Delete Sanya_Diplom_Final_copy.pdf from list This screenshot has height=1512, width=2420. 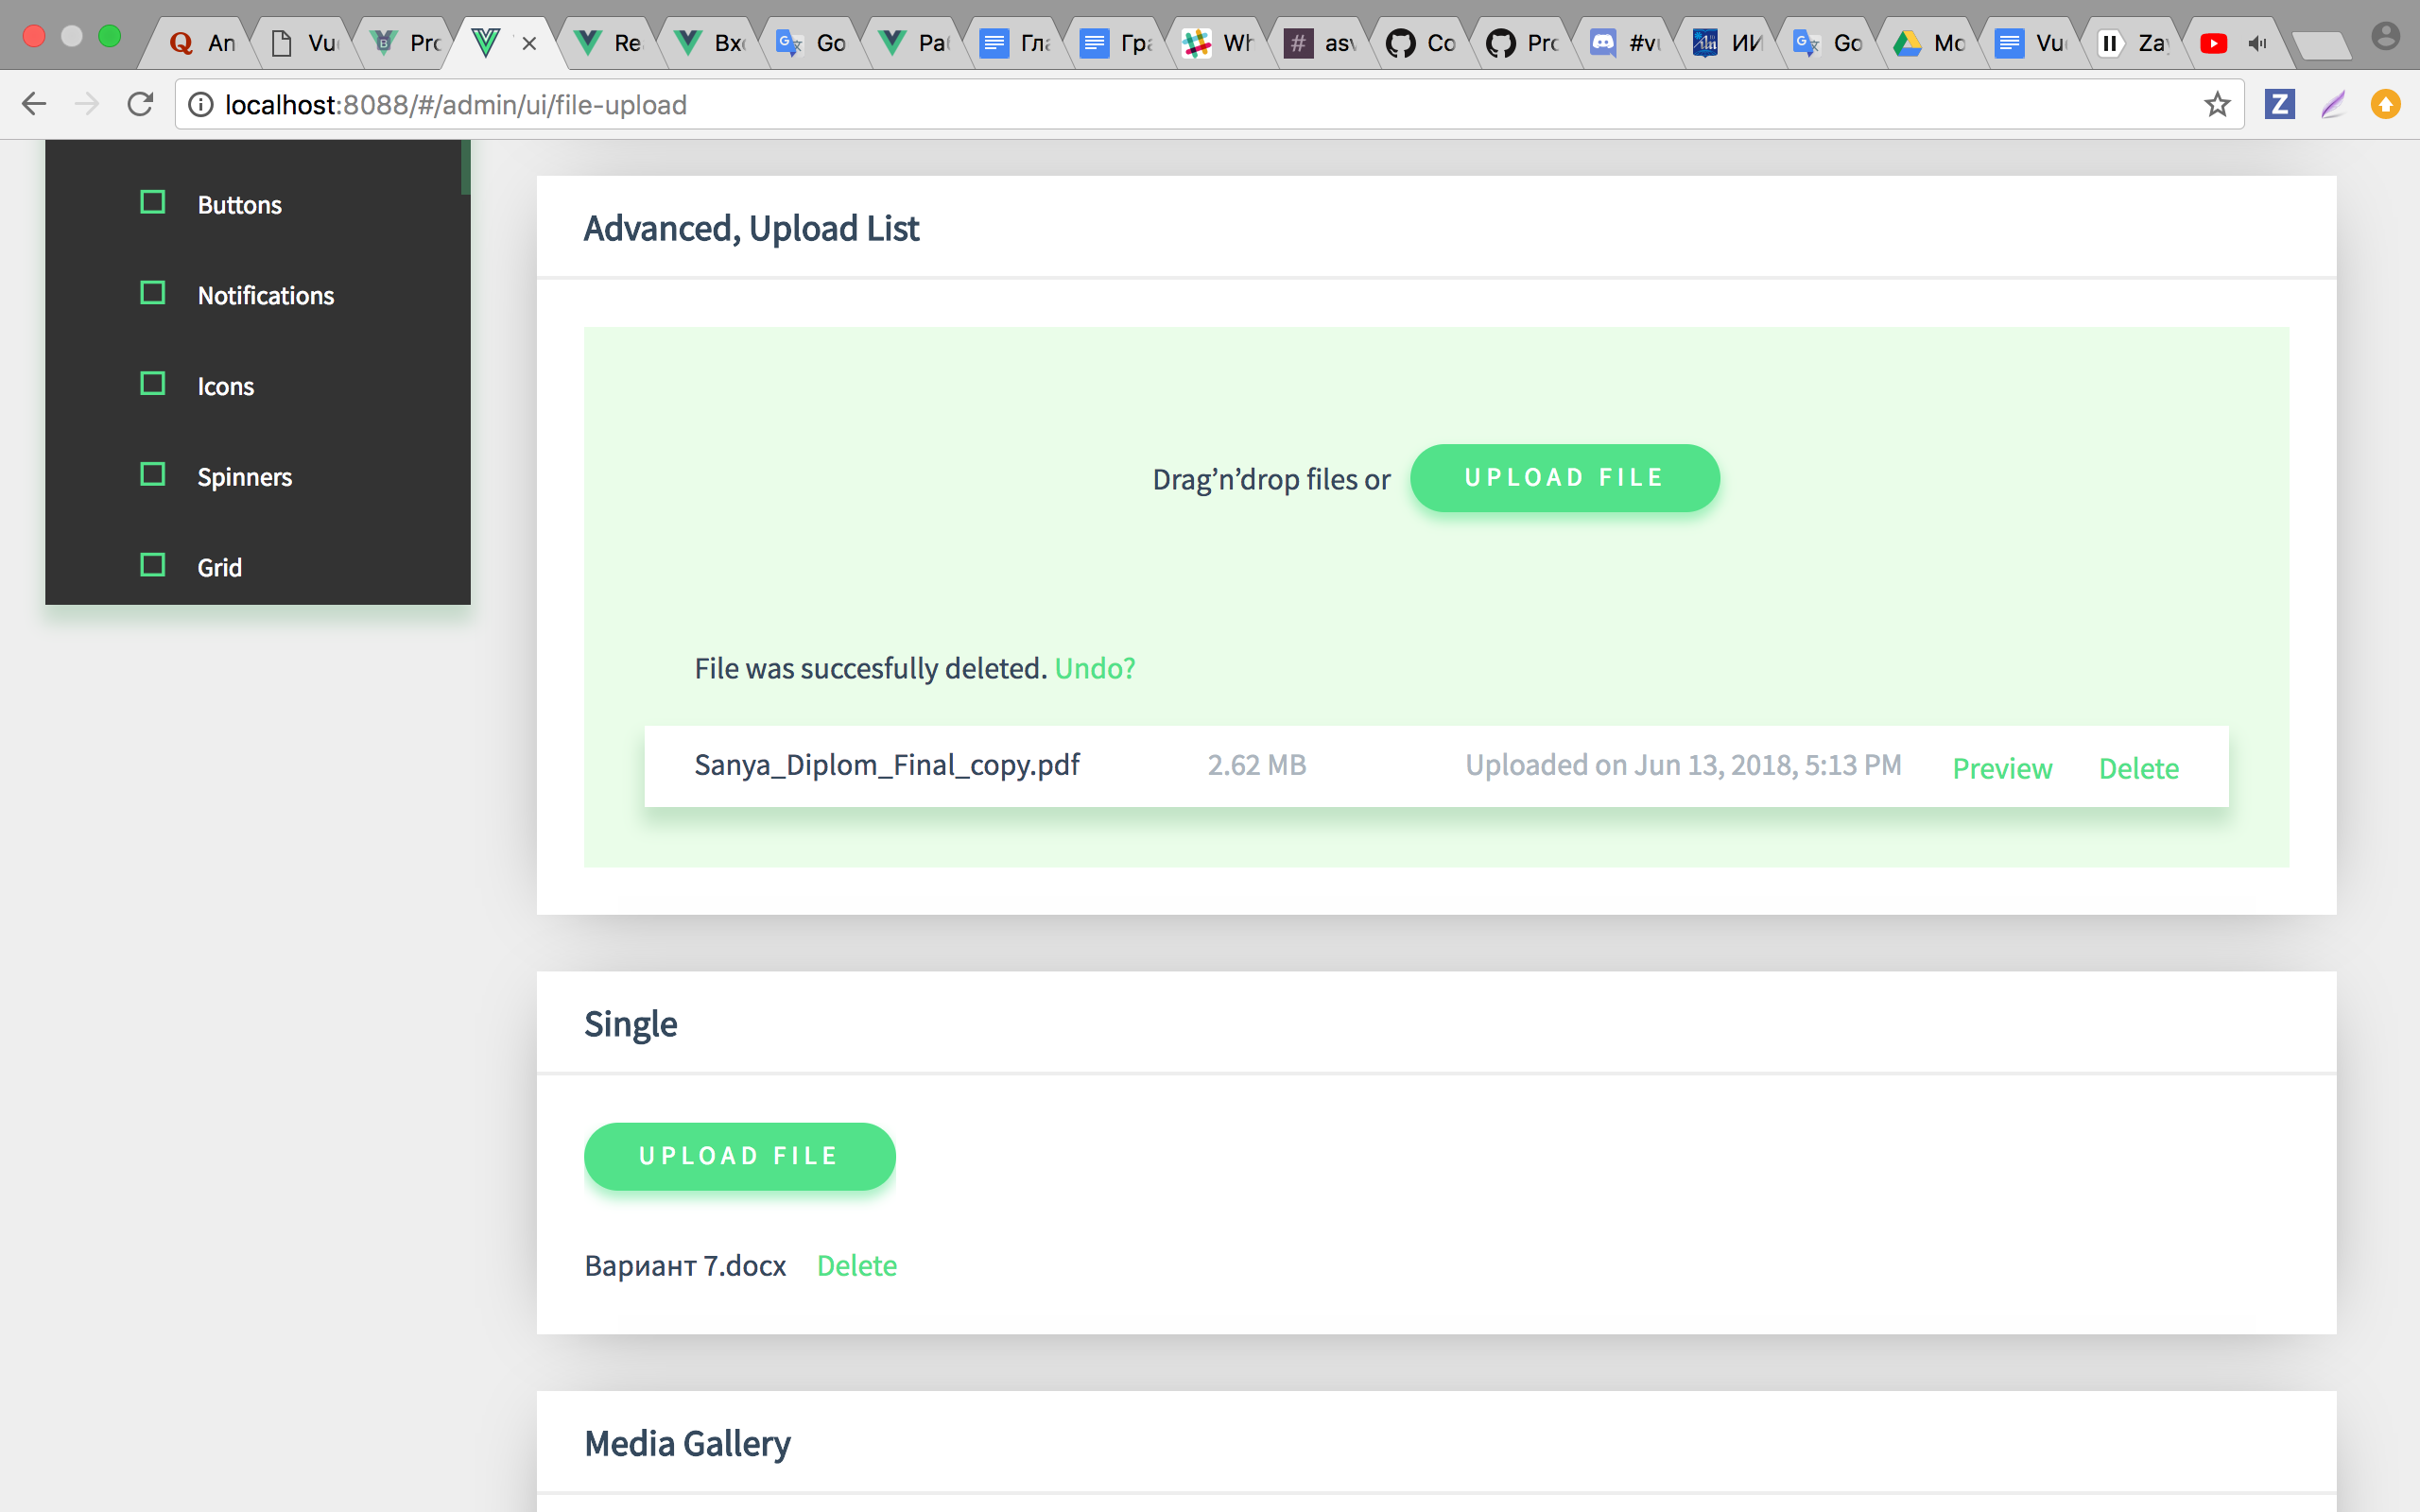2138,768
